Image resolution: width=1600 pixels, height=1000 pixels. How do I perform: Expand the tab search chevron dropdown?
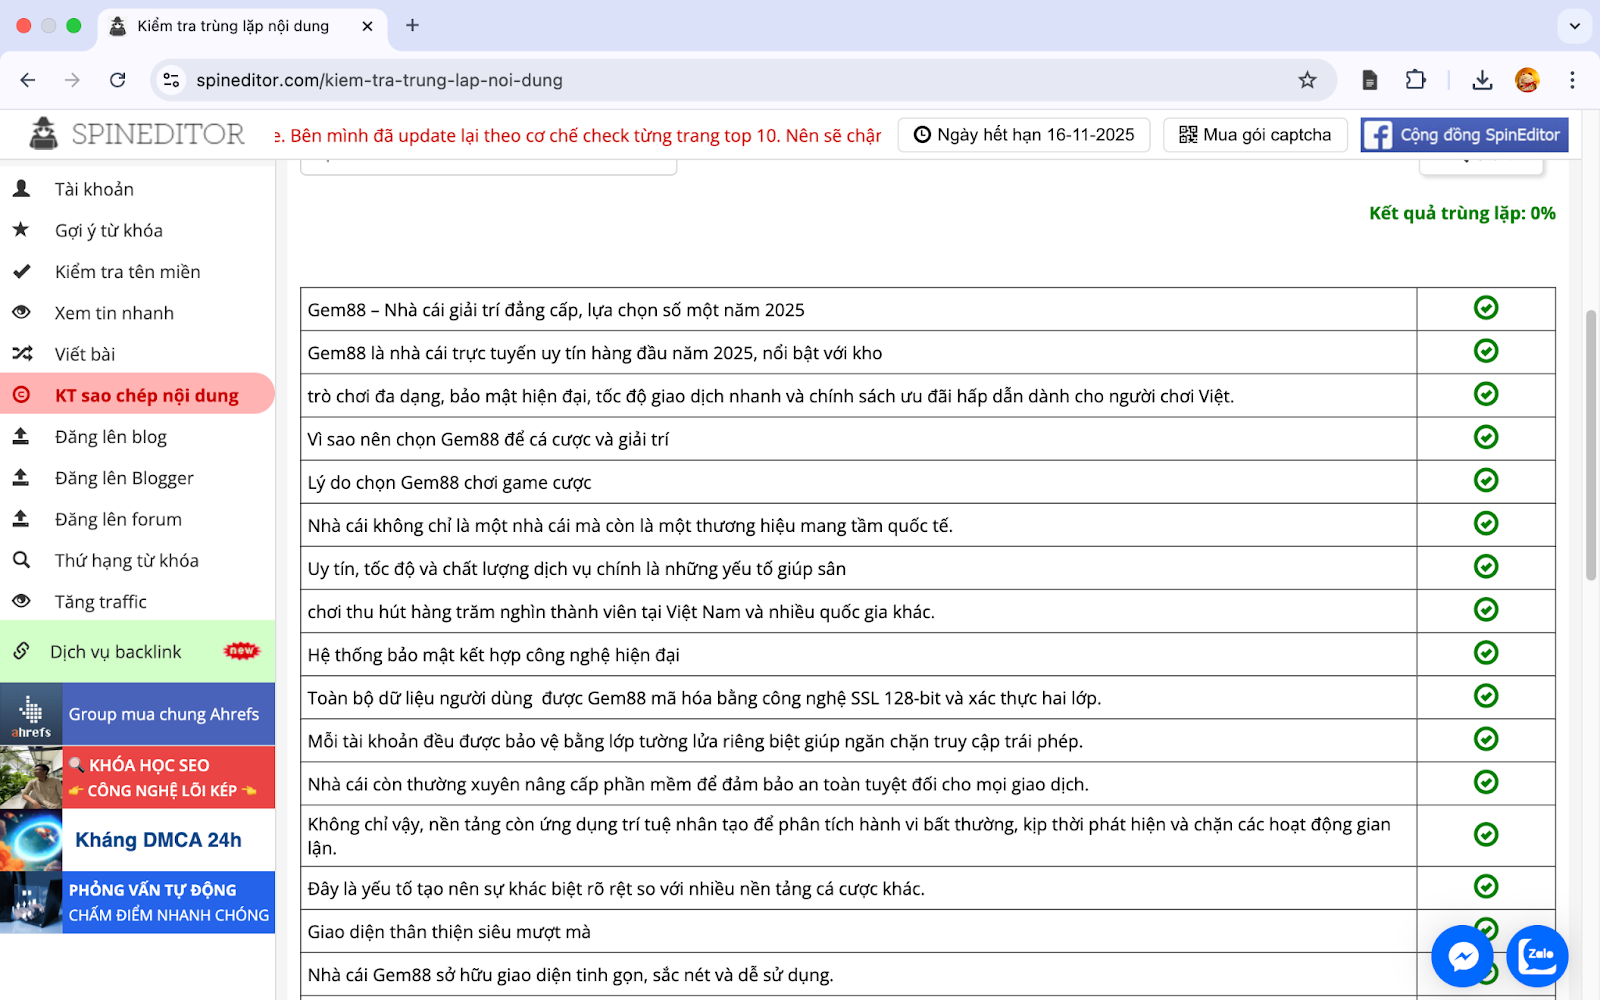click(x=1574, y=26)
